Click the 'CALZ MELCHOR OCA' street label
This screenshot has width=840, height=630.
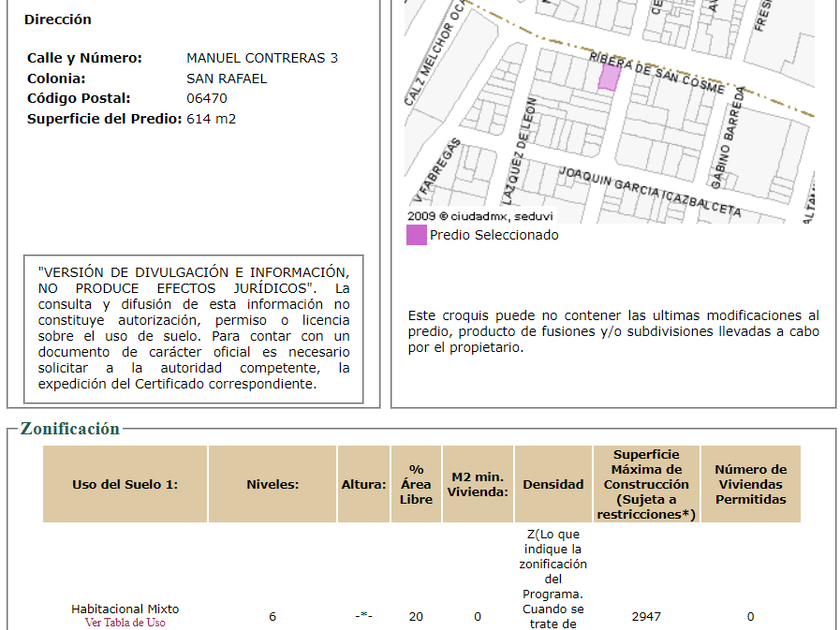pyautogui.click(x=436, y=54)
